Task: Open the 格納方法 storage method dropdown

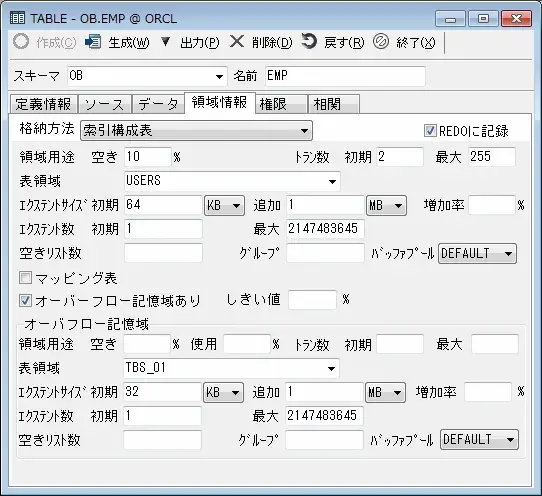Action: coord(196,131)
